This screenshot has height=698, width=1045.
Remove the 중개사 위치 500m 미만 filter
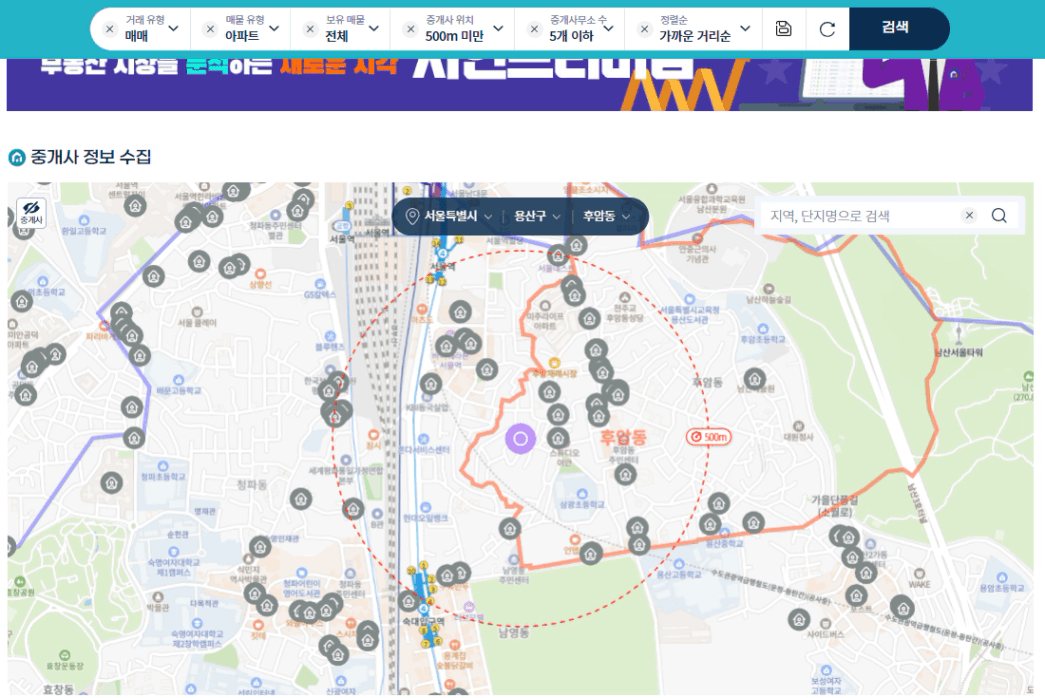click(411, 29)
